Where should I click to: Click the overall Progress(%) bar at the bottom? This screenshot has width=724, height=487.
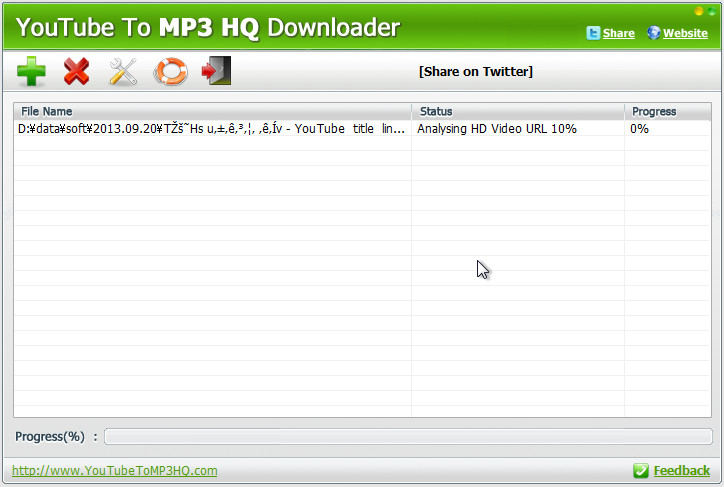coord(408,436)
